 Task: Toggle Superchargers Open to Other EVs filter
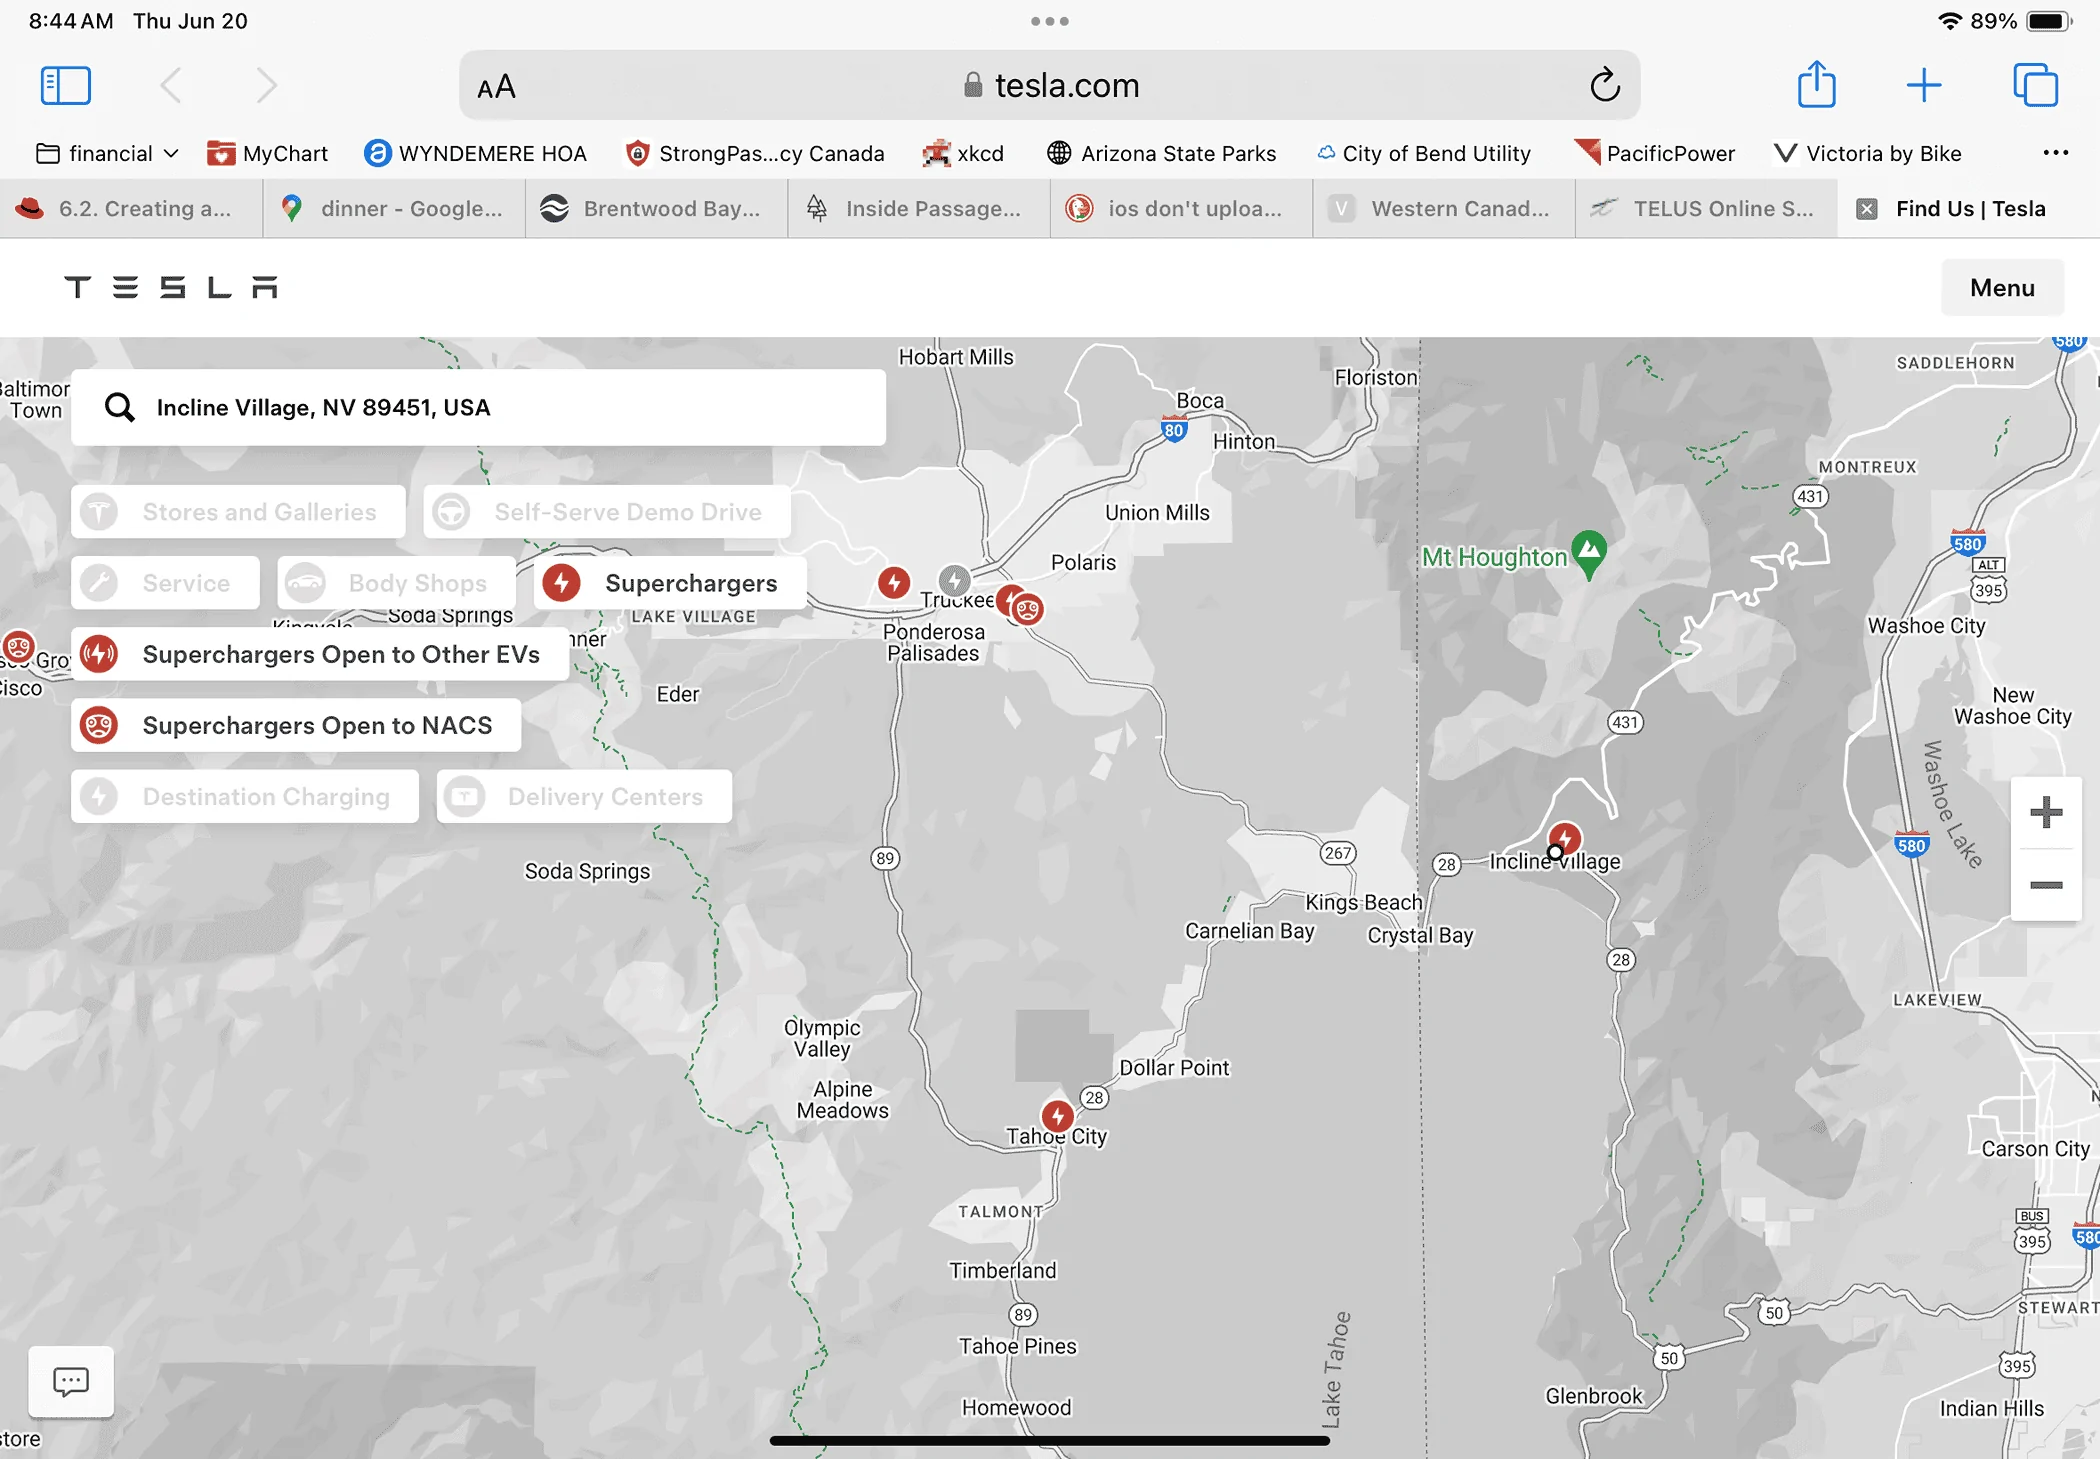320,654
